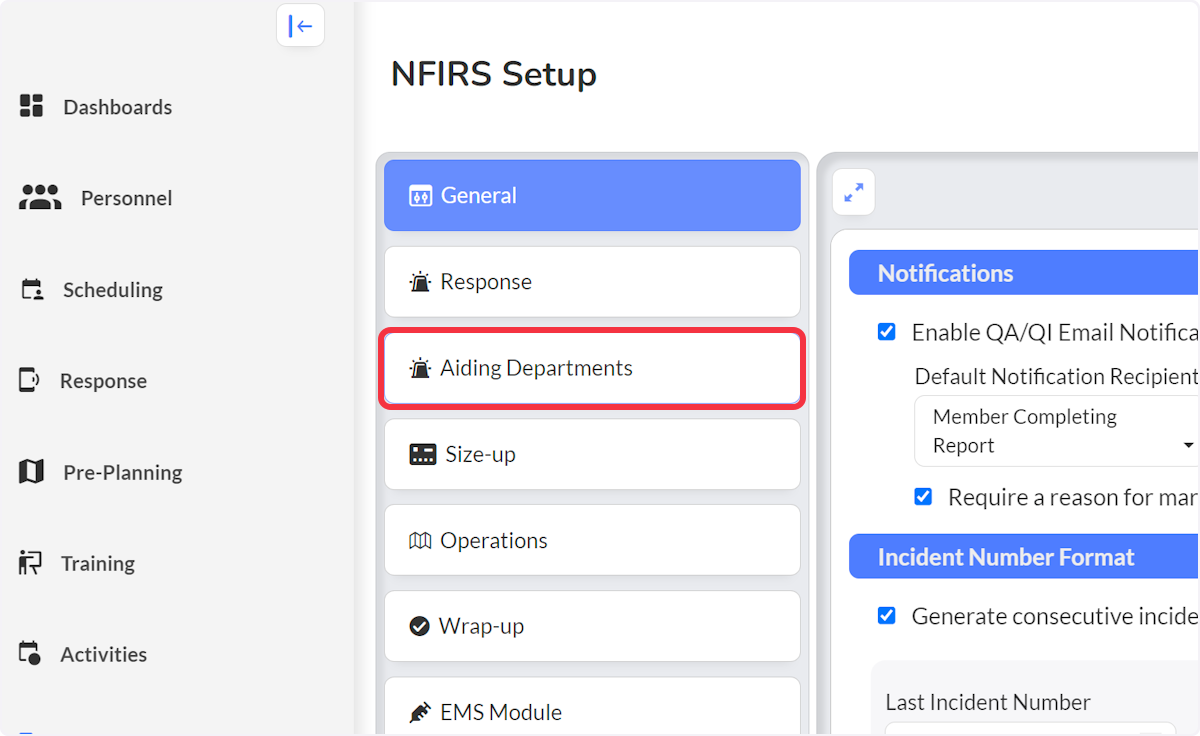Screen dimensions: 1200x736
Task: Click the Response device icon in sidebar
Action: coord(30,380)
